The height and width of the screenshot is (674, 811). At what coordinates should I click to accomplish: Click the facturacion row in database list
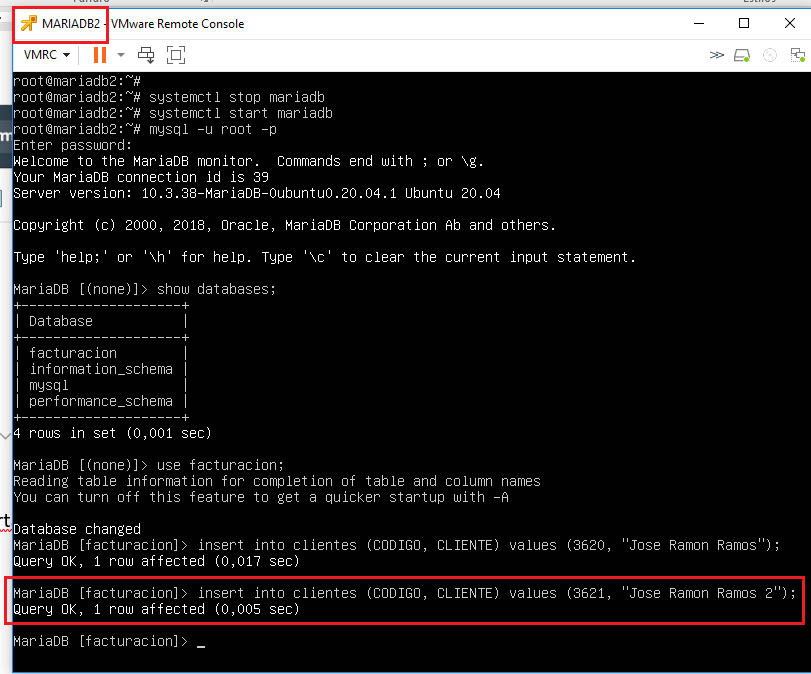[x=73, y=353]
